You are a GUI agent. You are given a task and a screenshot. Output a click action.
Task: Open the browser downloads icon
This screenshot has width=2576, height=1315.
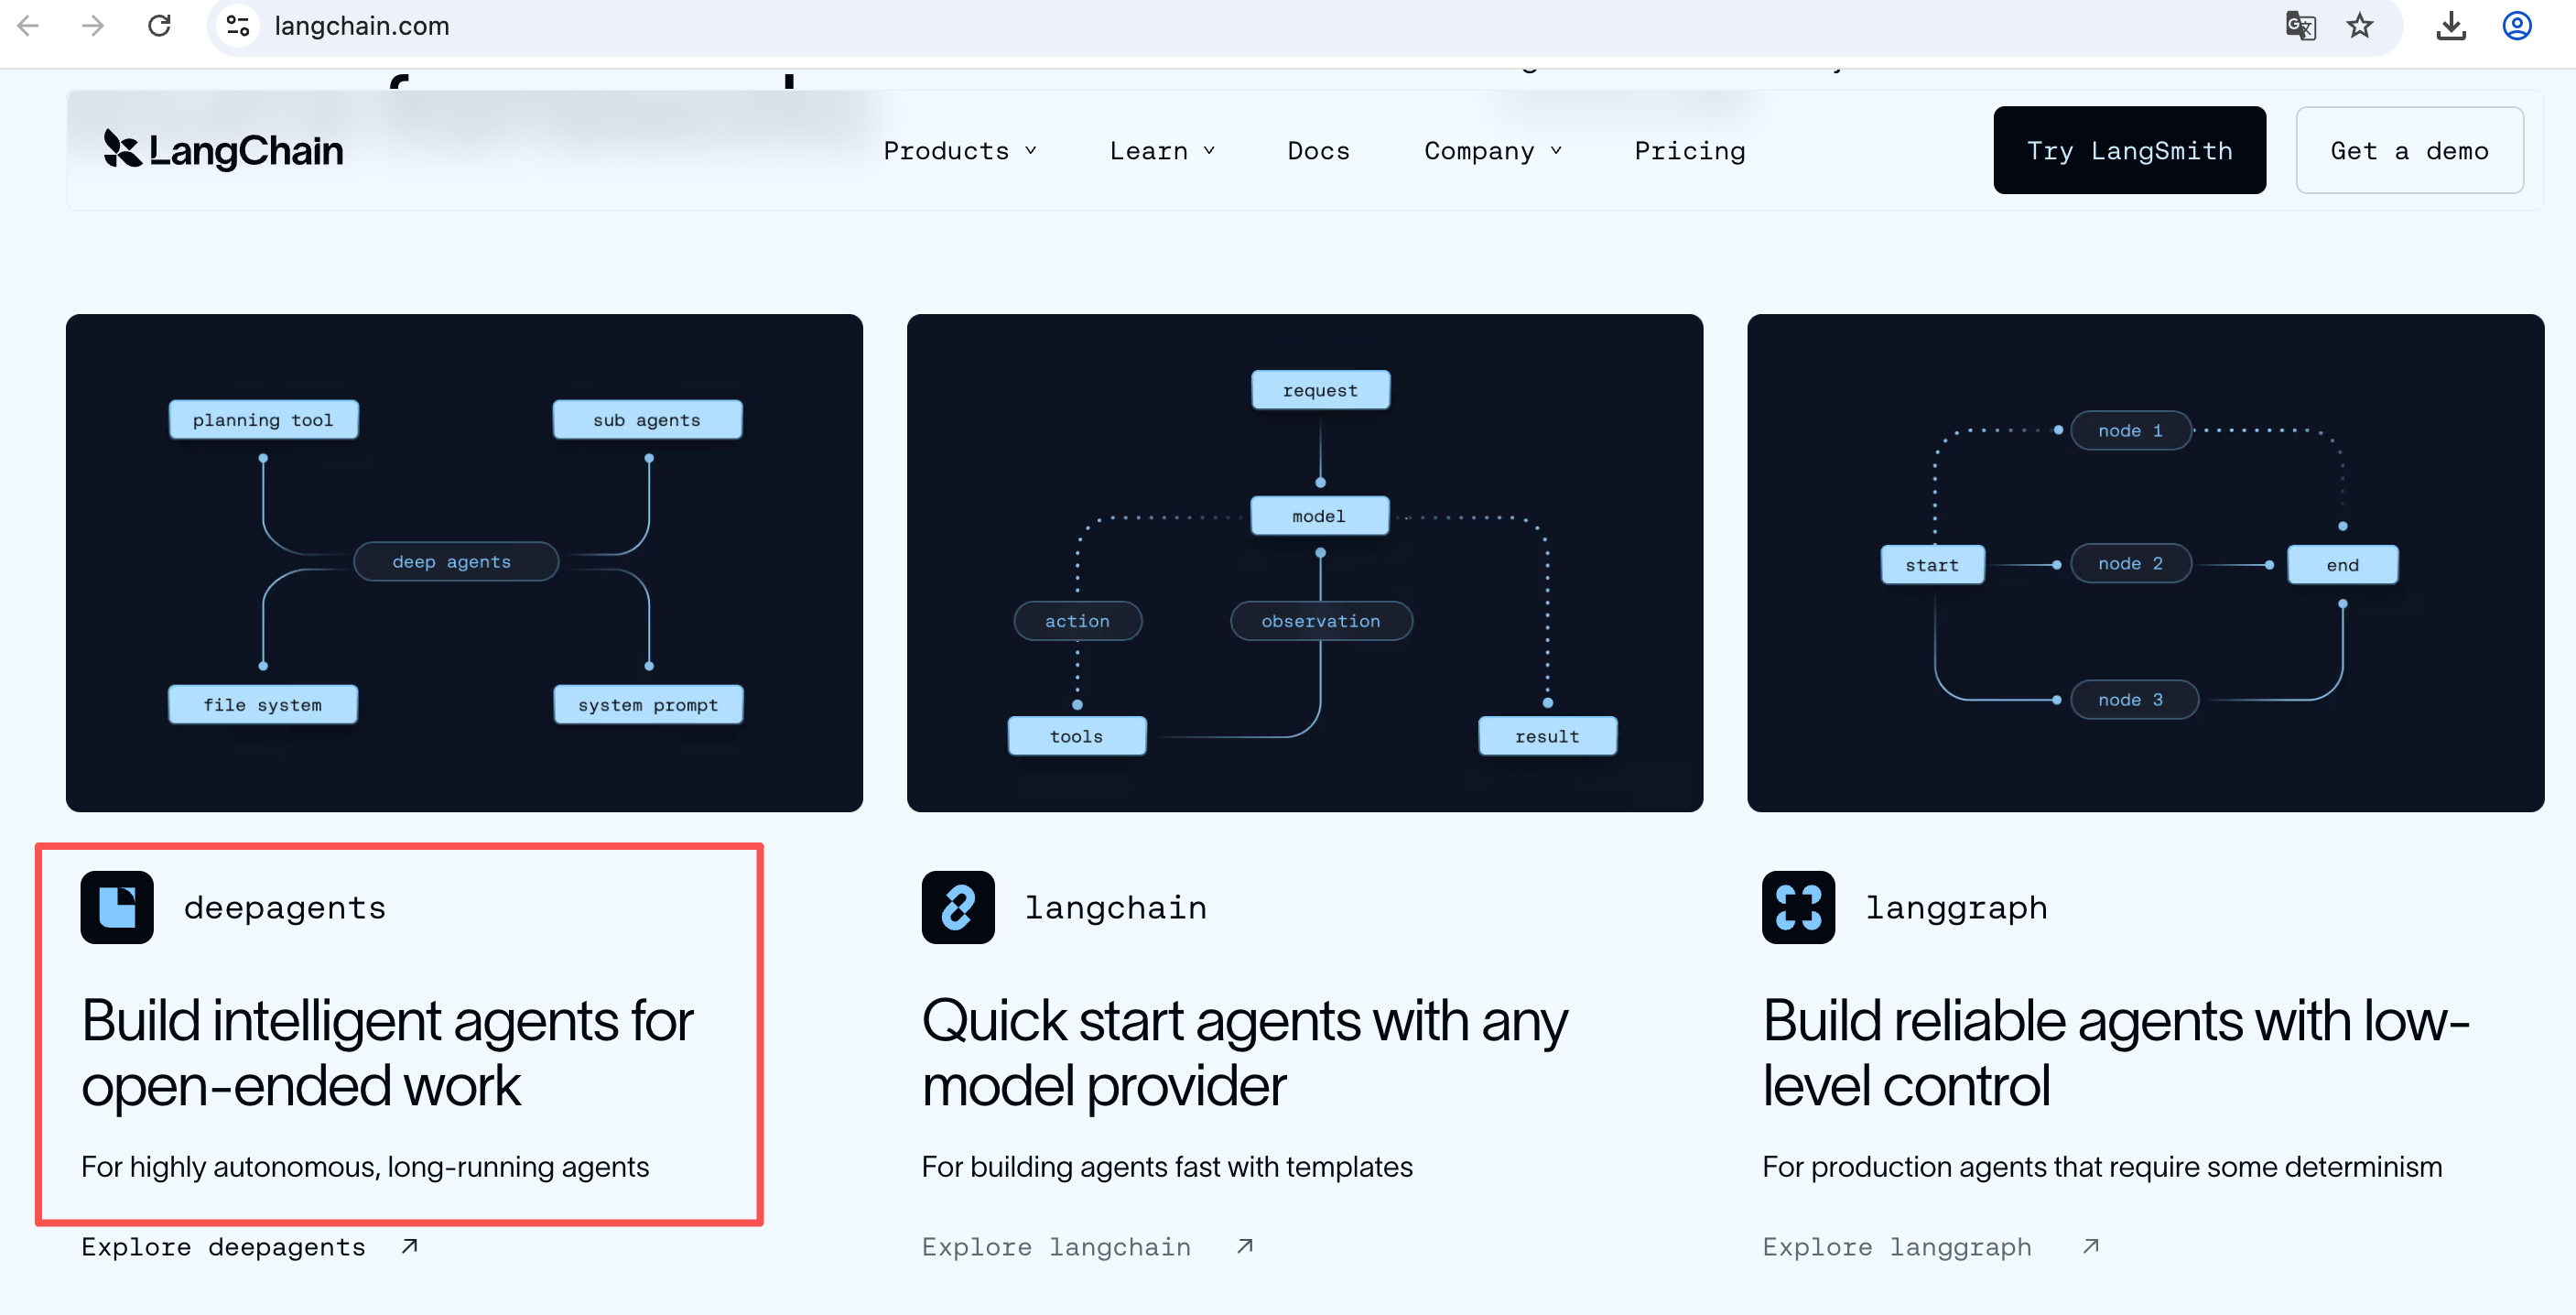(2450, 26)
